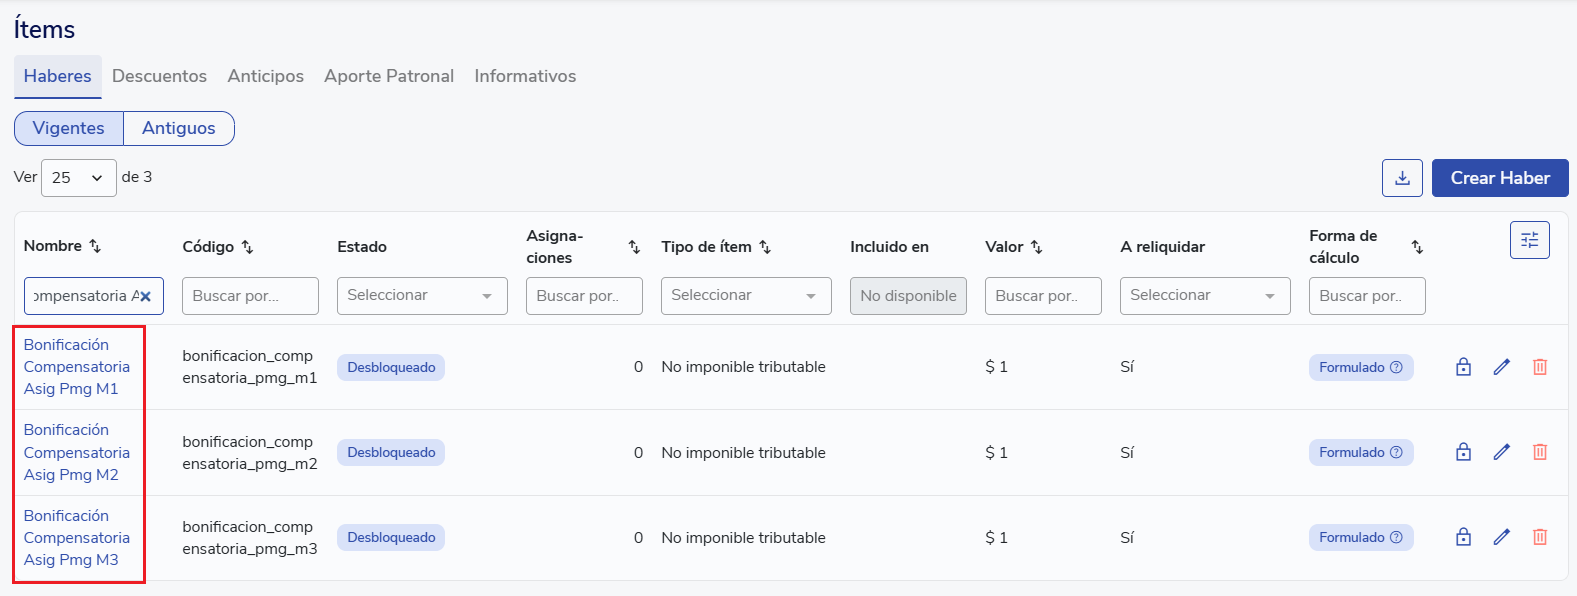Select the Vigentes toggle option
Viewport: 1577px width, 596px height.
[x=68, y=128]
